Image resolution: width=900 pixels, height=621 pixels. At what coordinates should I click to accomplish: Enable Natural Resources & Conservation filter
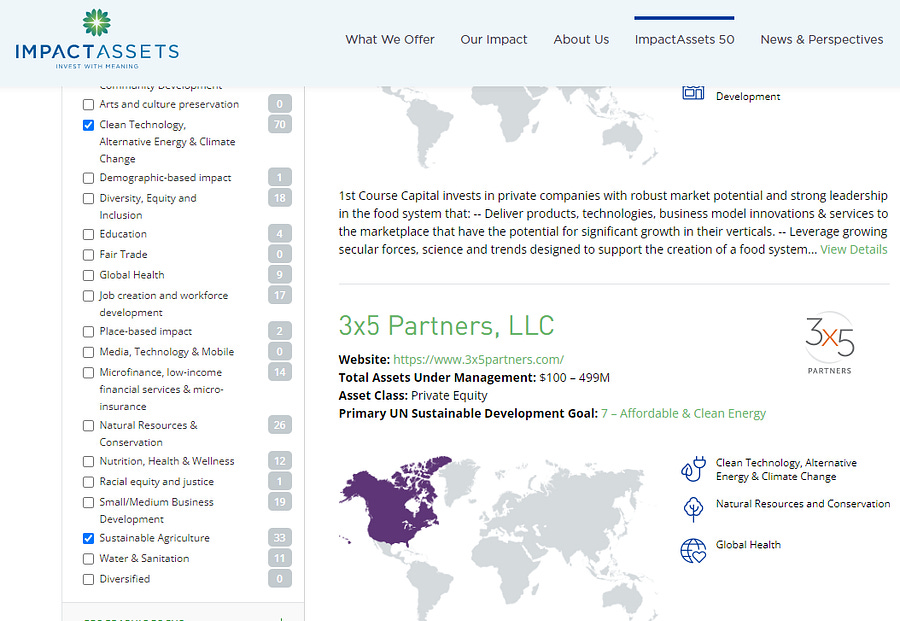click(x=88, y=426)
